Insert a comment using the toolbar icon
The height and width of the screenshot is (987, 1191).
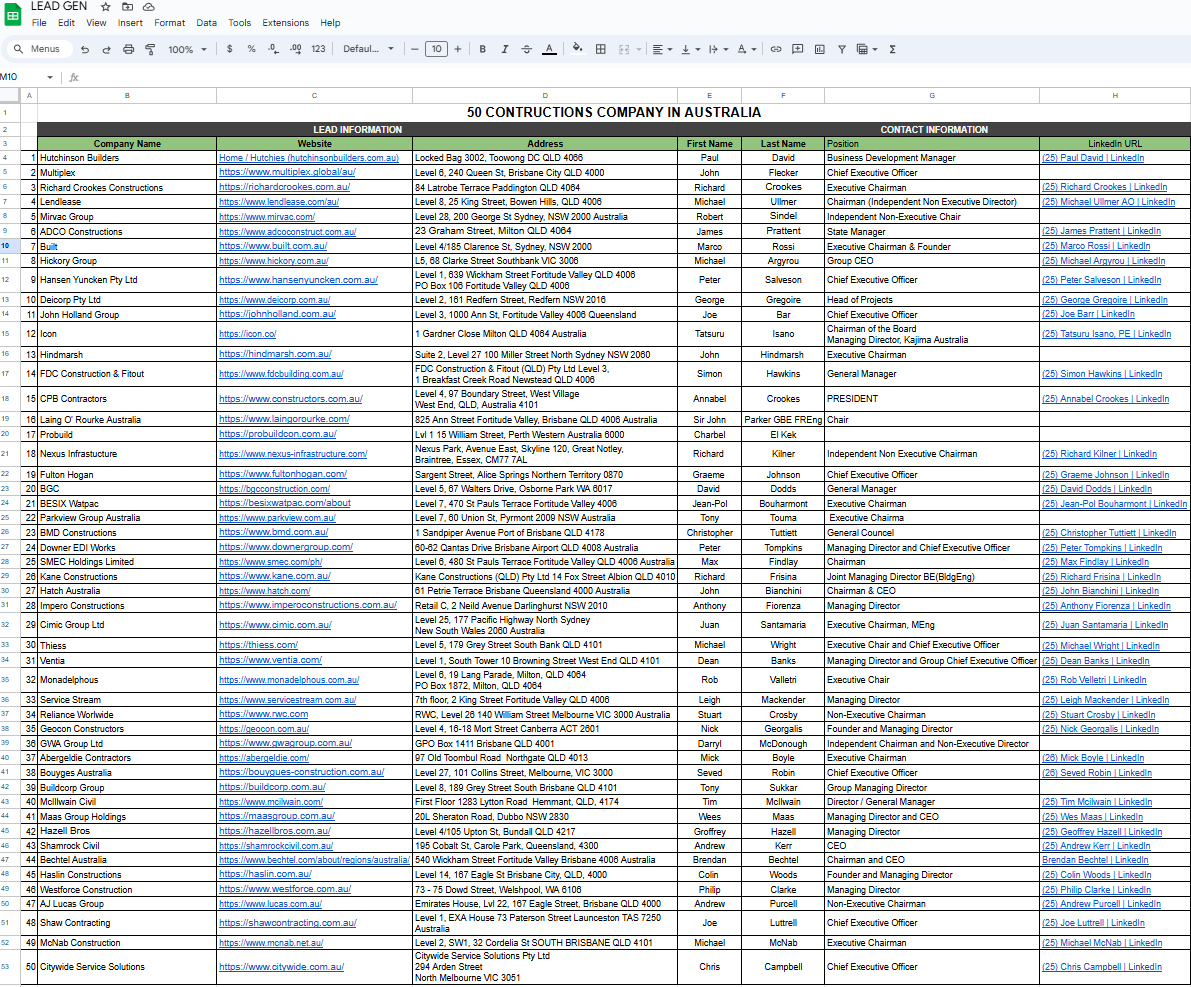click(x=797, y=48)
